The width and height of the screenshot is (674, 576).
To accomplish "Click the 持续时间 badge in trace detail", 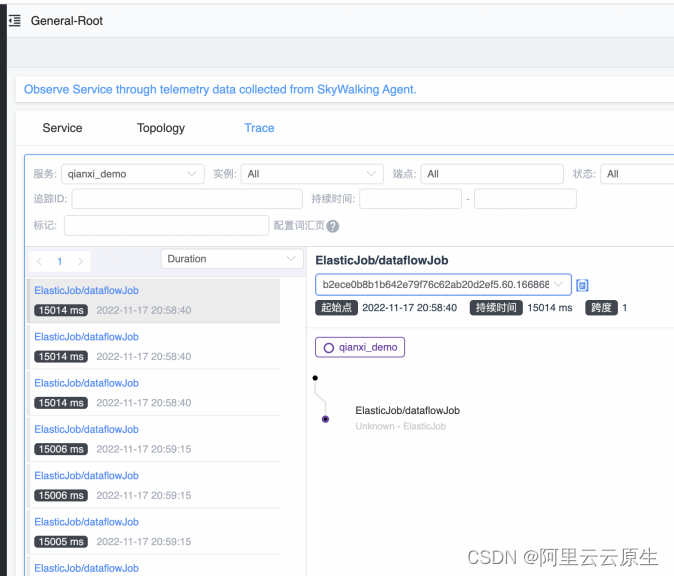I will point(496,308).
